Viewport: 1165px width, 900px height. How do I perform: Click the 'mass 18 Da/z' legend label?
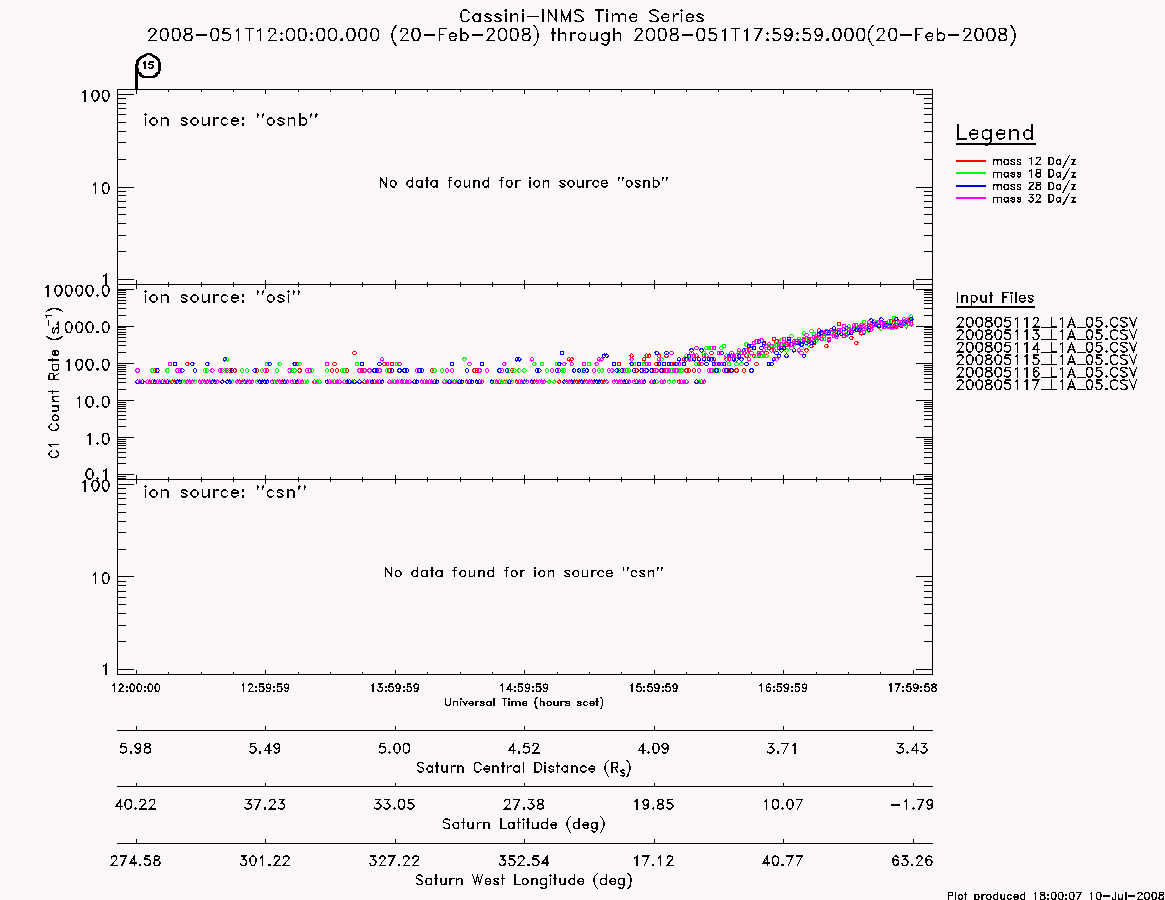(x=1034, y=173)
